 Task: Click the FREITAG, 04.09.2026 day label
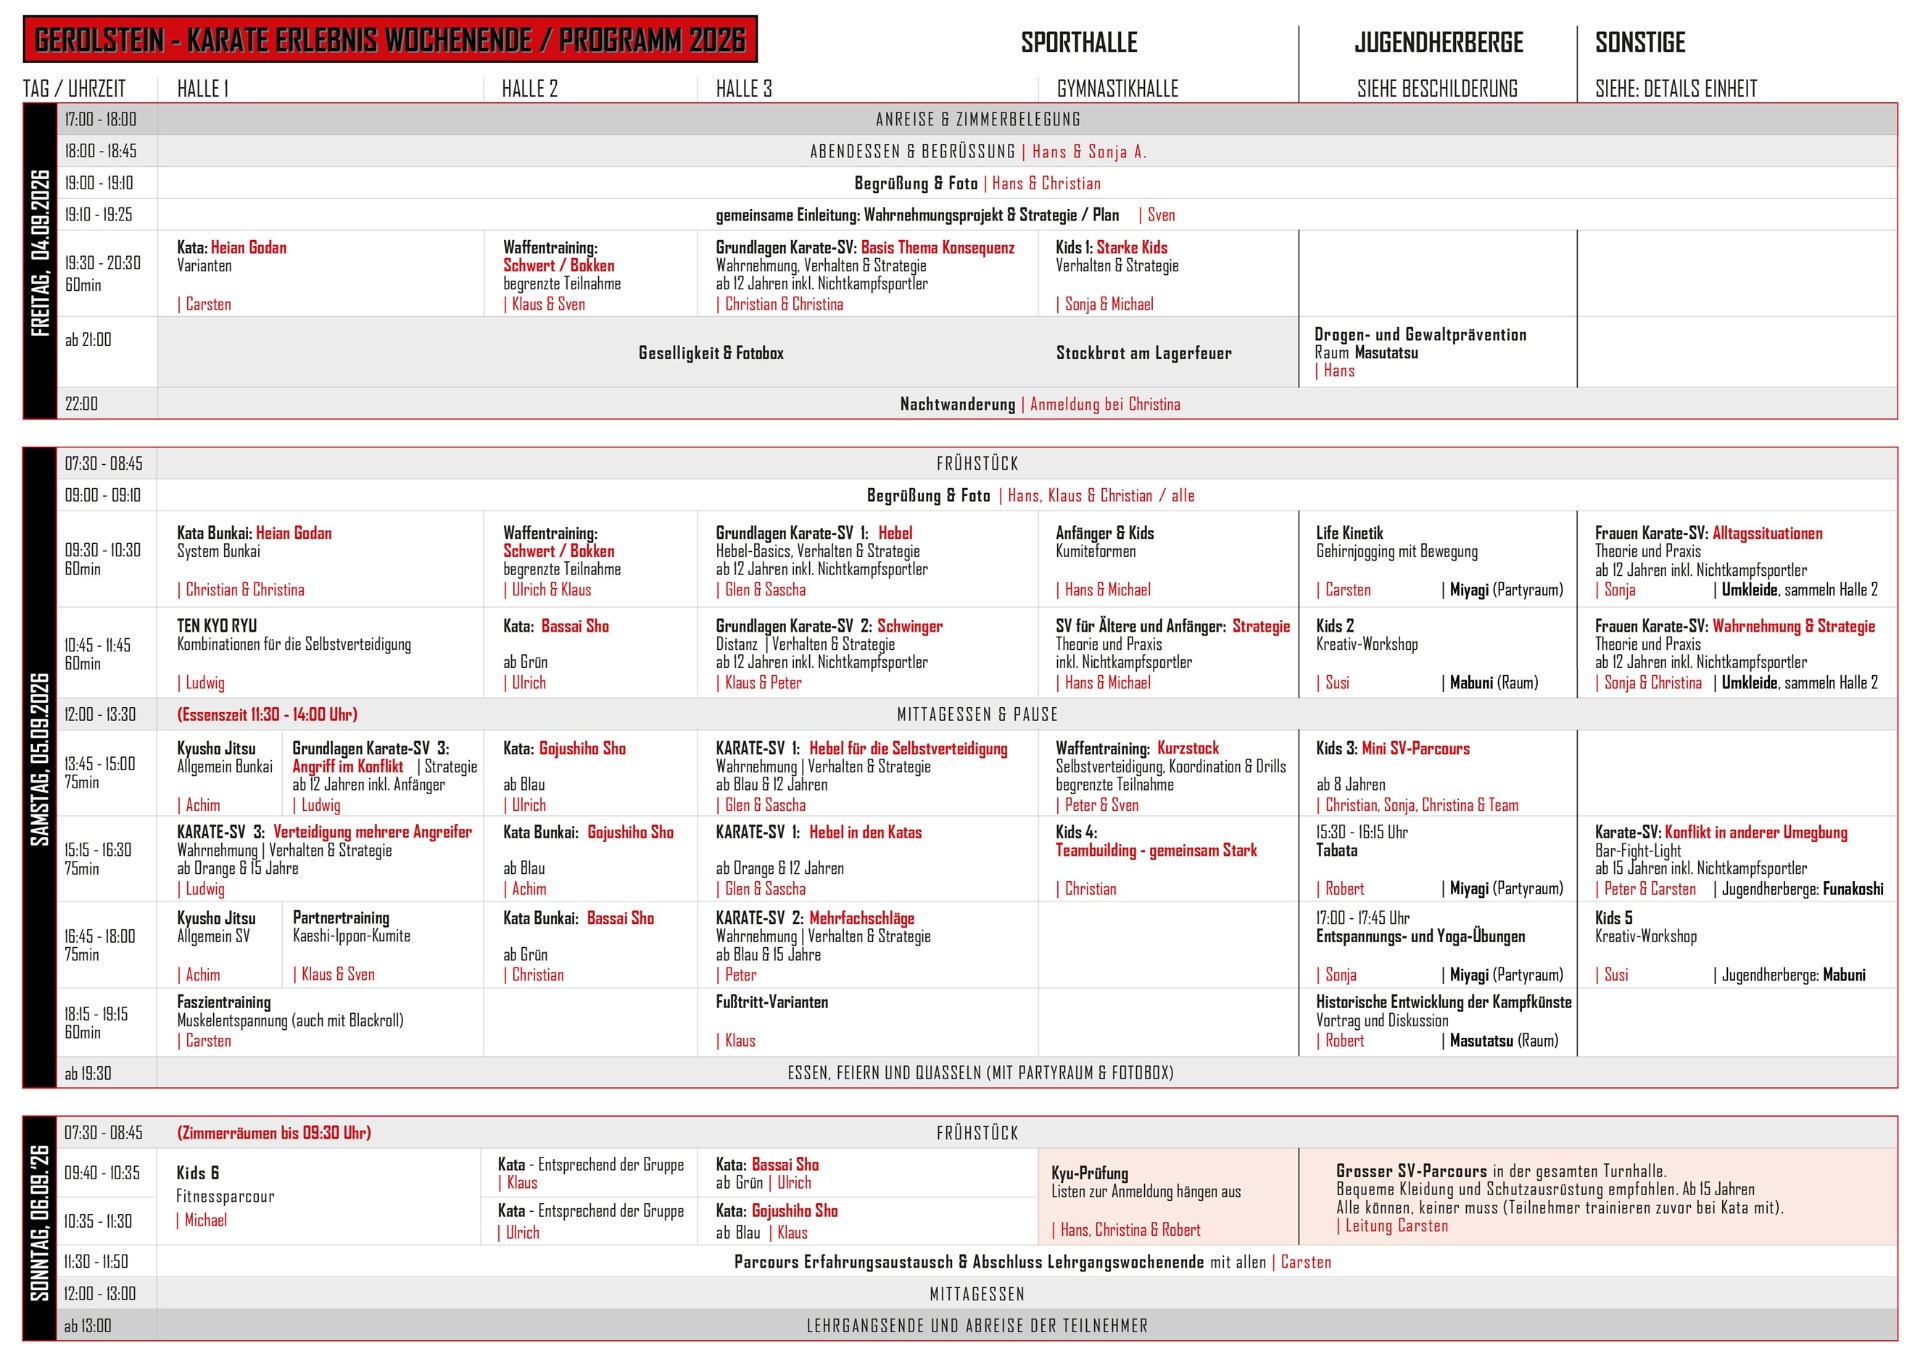(40, 254)
